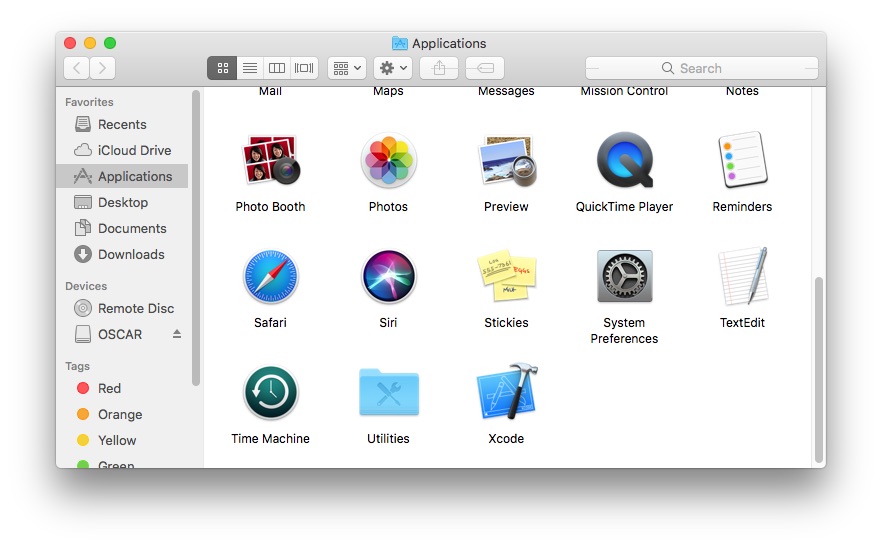This screenshot has height=548, width=882.
Task: Click the sidebar scrollbar
Action: (x=196, y=237)
